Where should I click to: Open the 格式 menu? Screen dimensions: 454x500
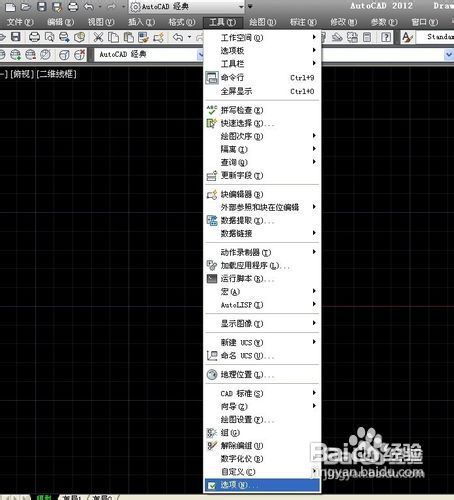click(x=182, y=22)
